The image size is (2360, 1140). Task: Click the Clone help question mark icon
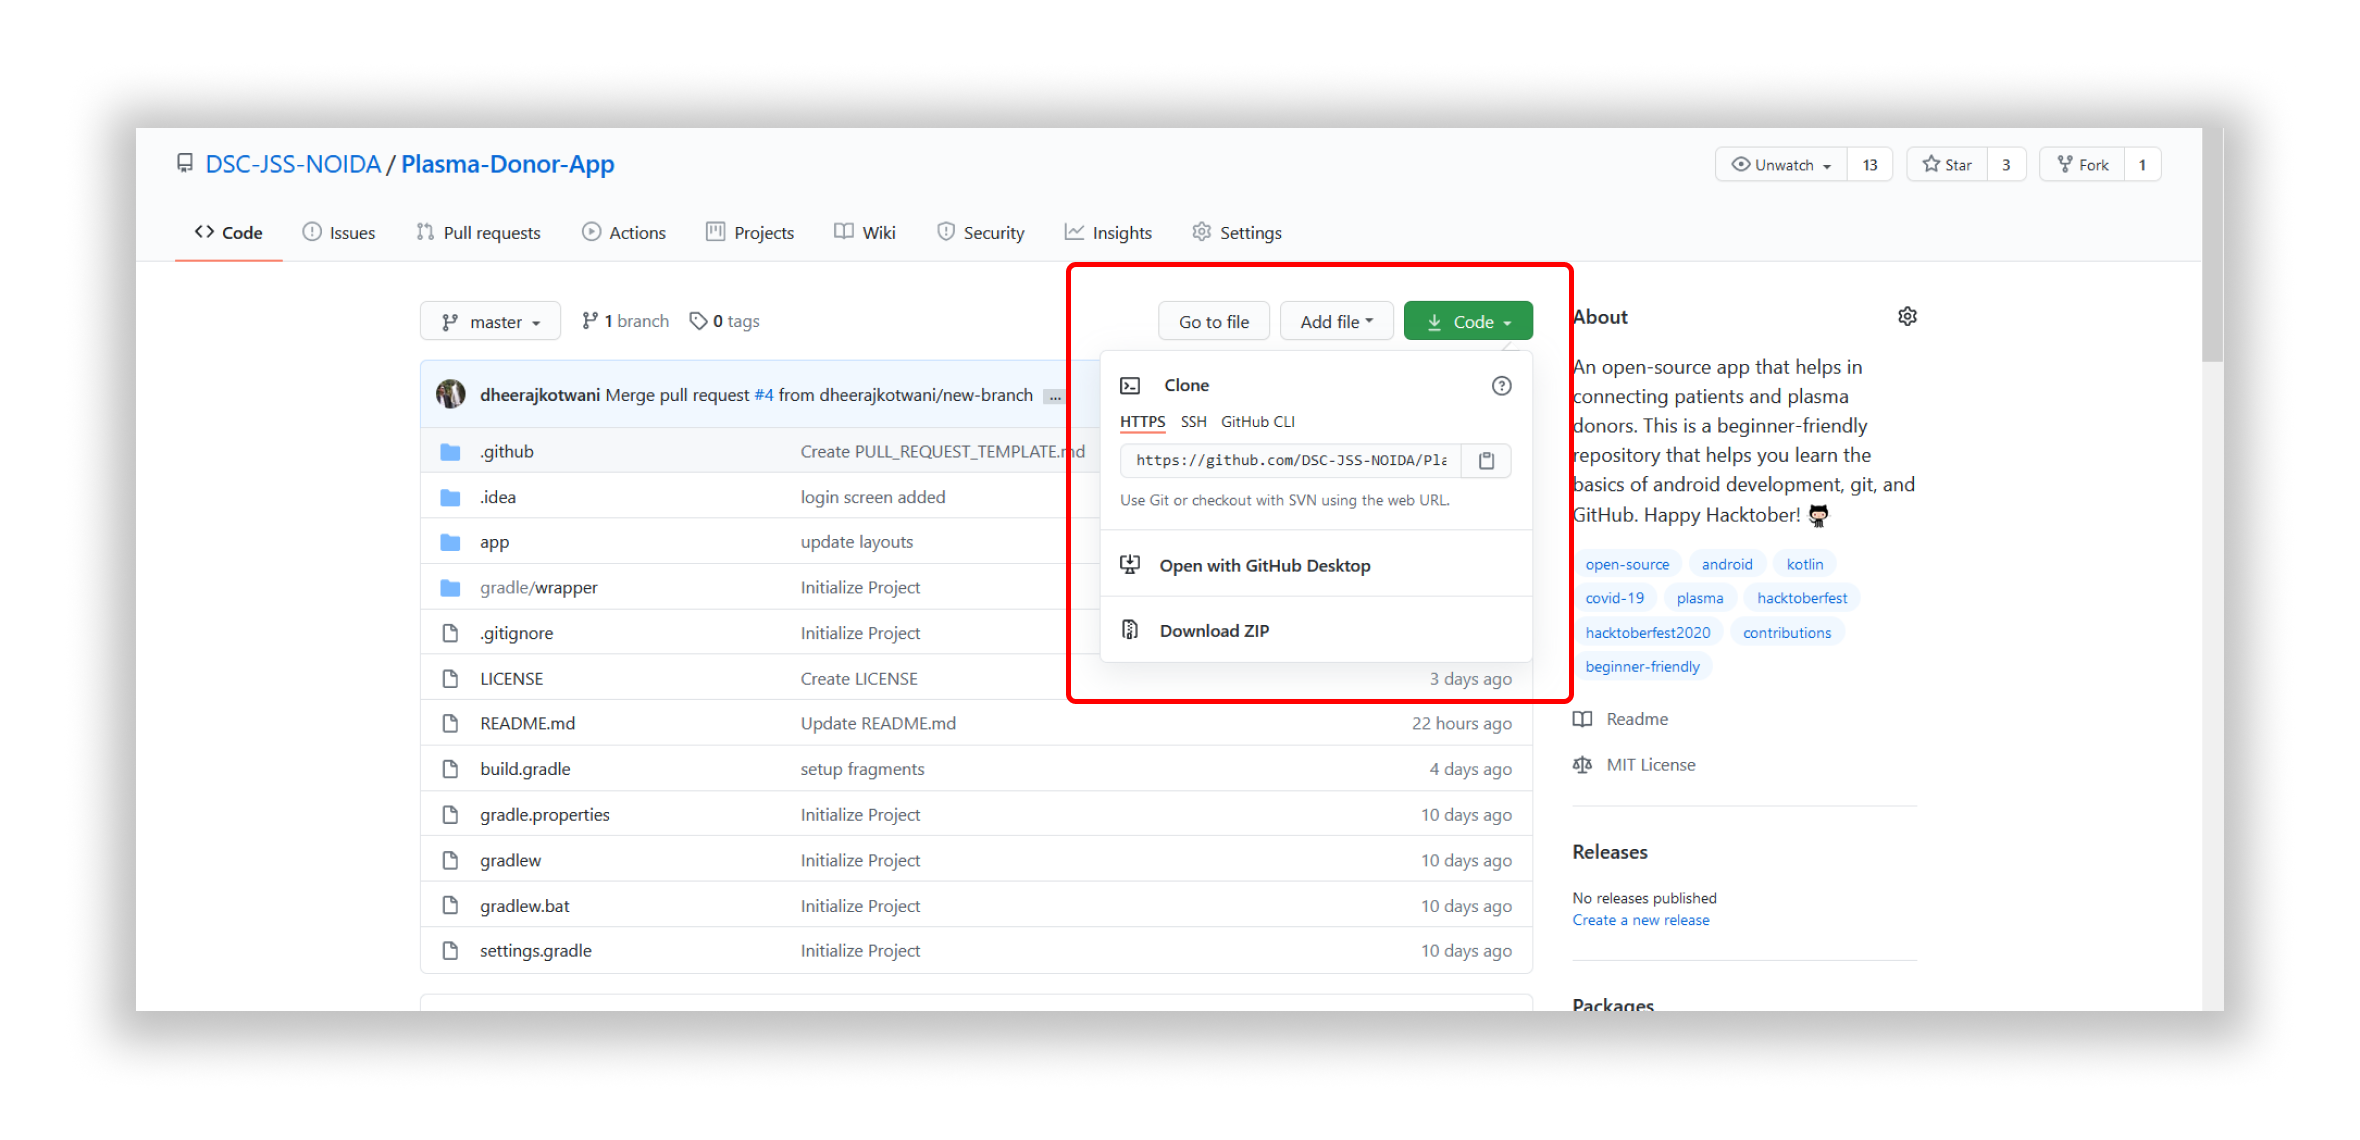[x=1501, y=386]
